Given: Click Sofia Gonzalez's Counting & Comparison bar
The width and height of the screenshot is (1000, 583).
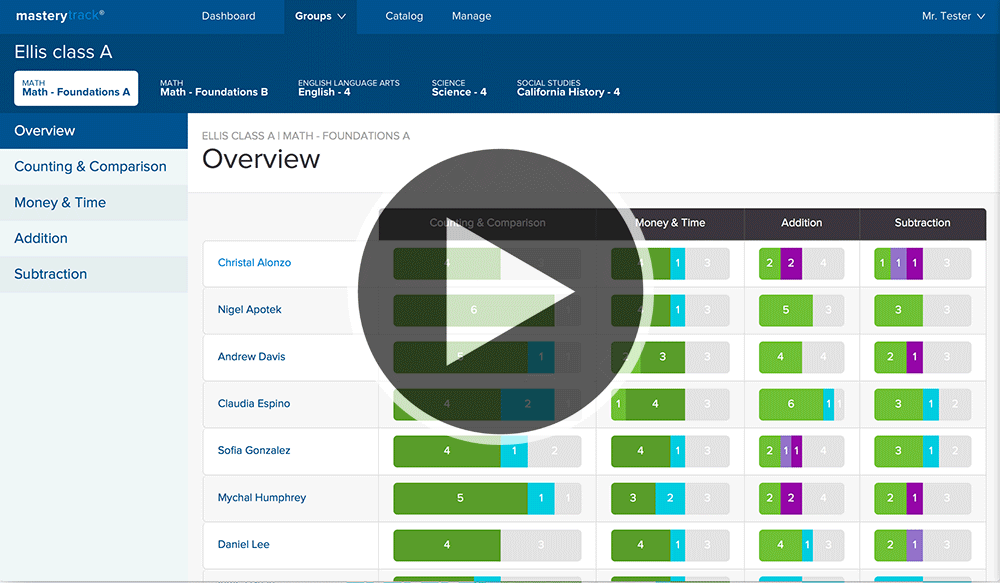Looking at the screenshot, I should coord(486,451).
